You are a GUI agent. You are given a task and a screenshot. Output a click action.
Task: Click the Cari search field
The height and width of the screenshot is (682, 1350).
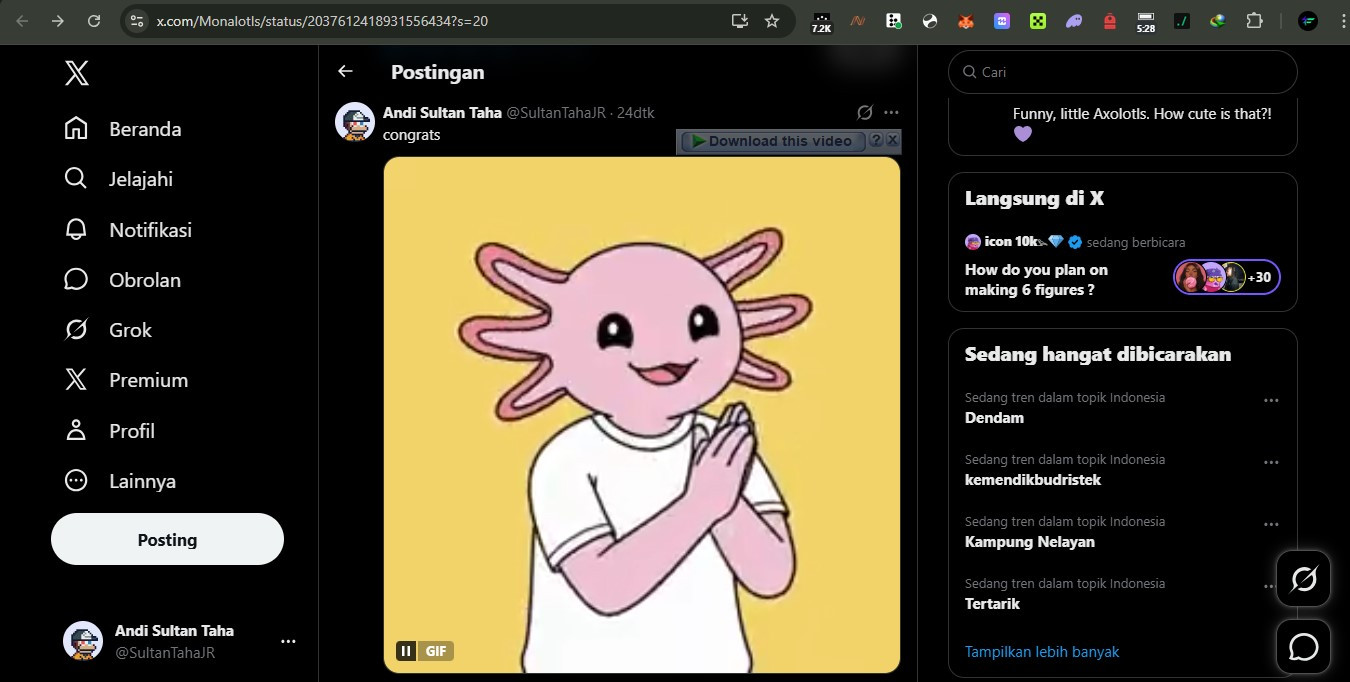1122,72
